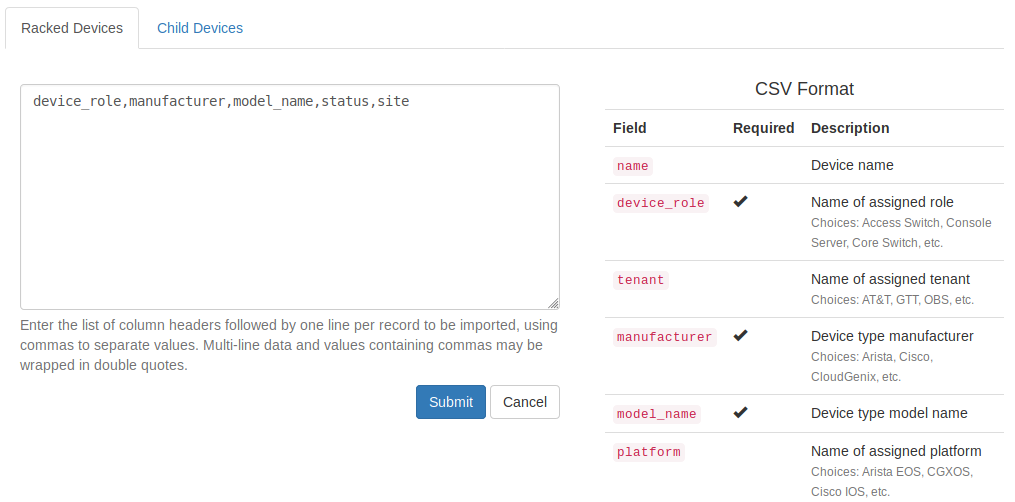
Task: Select the 'tenant' field code
Action: coord(641,280)
